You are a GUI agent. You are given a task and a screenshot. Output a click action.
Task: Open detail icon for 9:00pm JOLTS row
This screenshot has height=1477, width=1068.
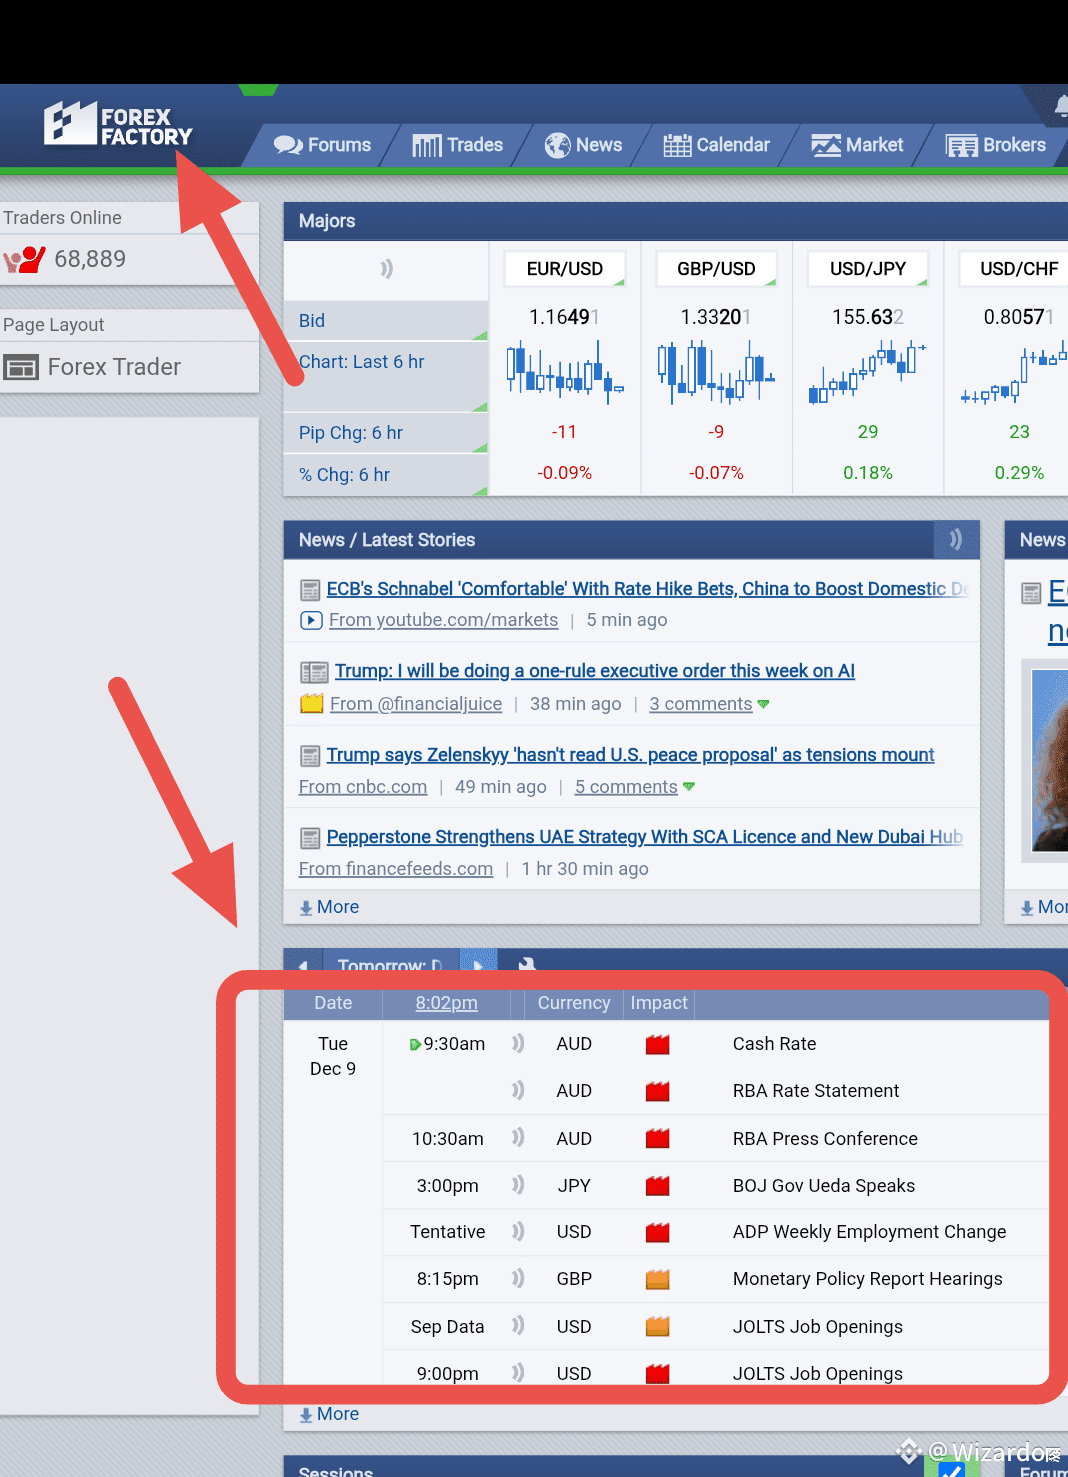pos(518,1373)
